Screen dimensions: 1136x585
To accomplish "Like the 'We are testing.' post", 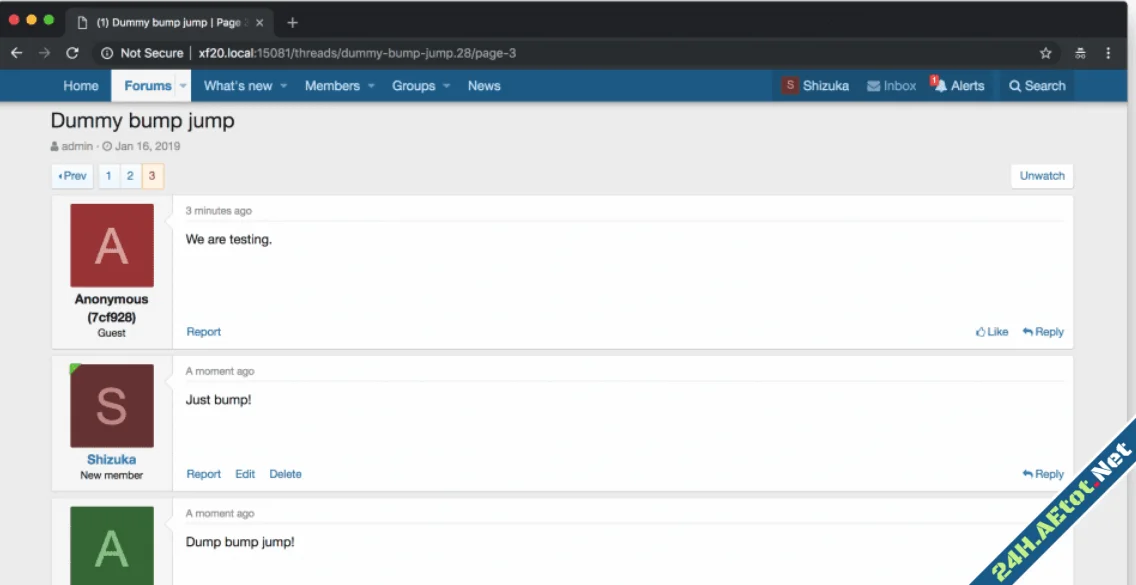I will 992,332.
